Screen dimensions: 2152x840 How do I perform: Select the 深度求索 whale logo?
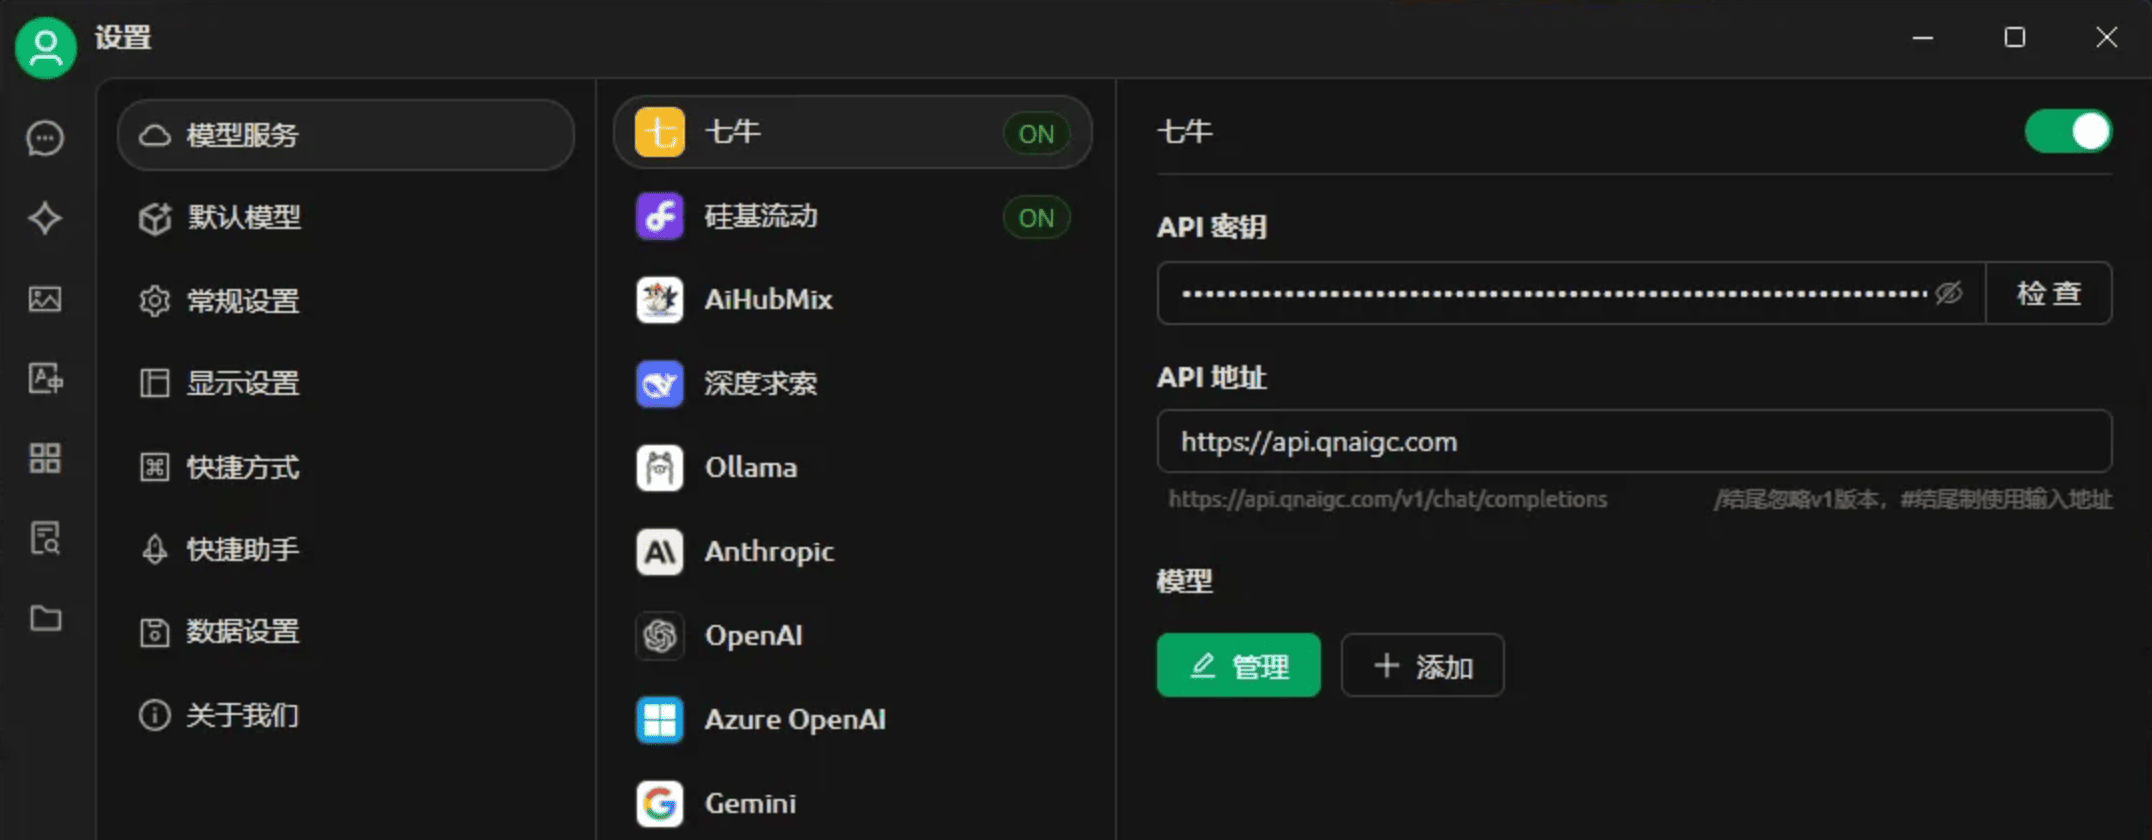pyautogui.click(x=660, y=384)
